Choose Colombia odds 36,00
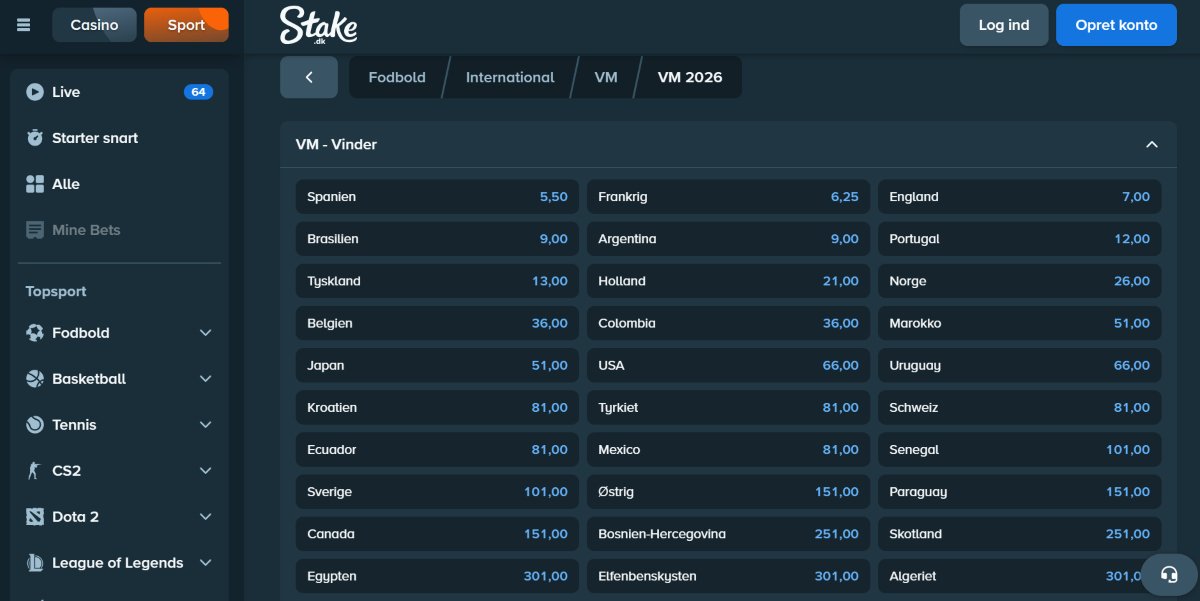The width and height of the screenshot is (1200, 601). tap(729, 323)
